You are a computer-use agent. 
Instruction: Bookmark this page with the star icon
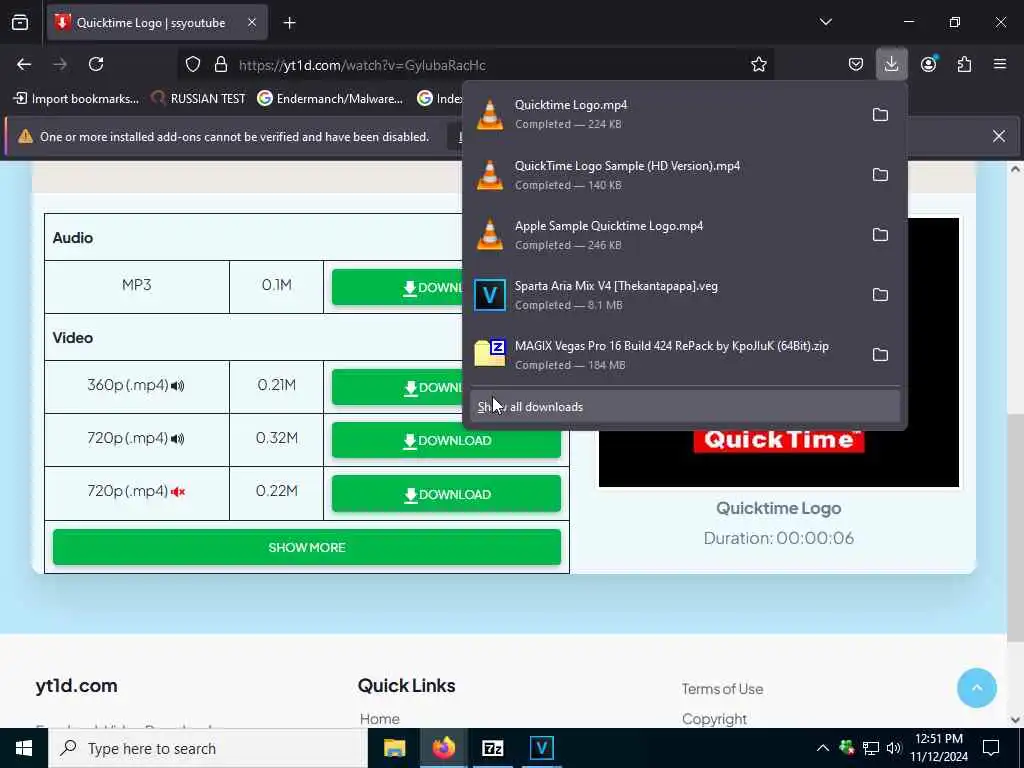tap(758, 65)
